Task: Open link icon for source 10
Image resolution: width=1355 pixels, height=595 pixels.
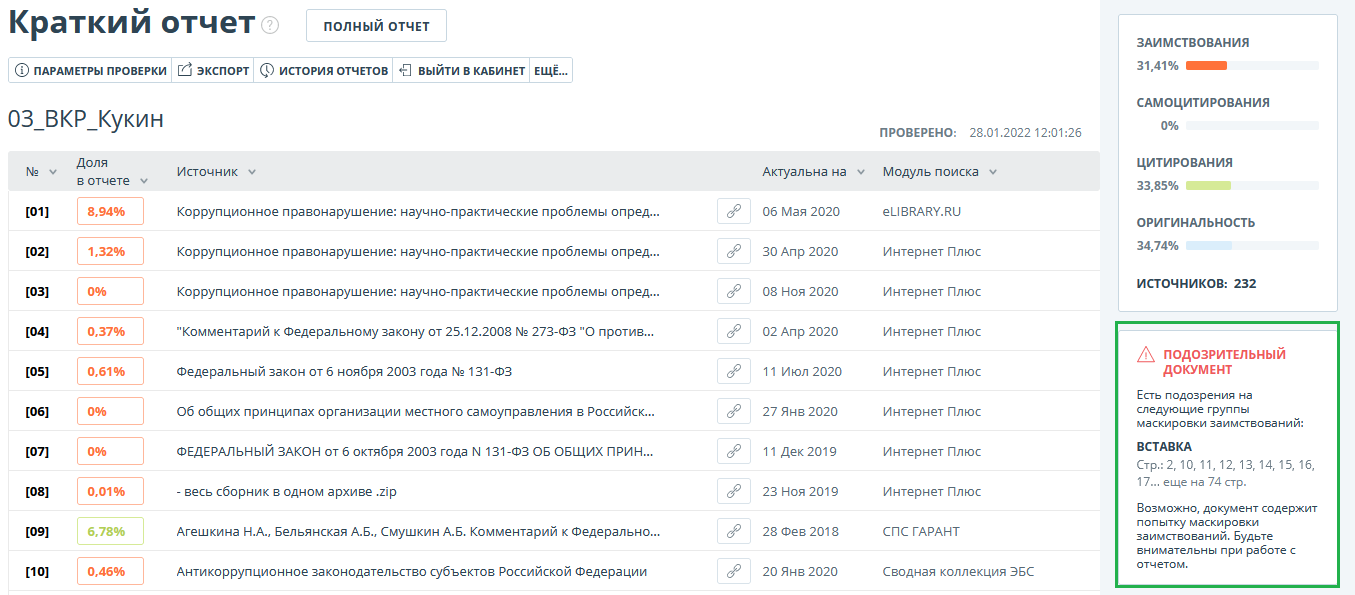Action: tap(733, 571)
